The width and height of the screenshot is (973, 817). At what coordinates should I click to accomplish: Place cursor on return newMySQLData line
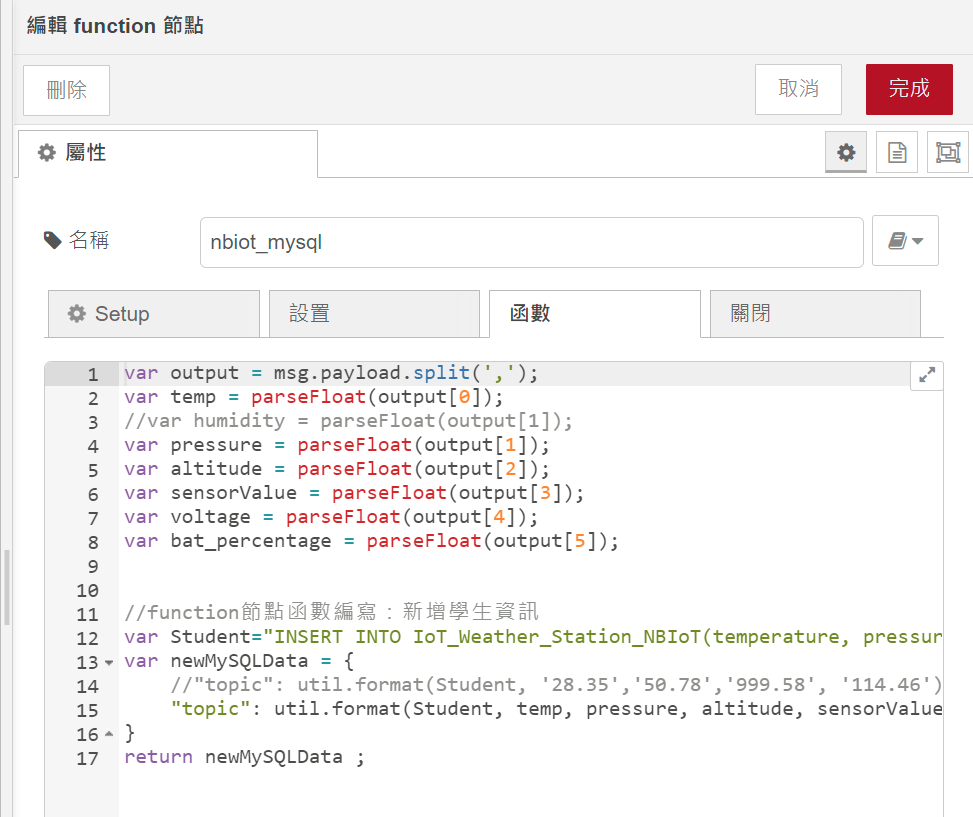click(x=245, y=758)
